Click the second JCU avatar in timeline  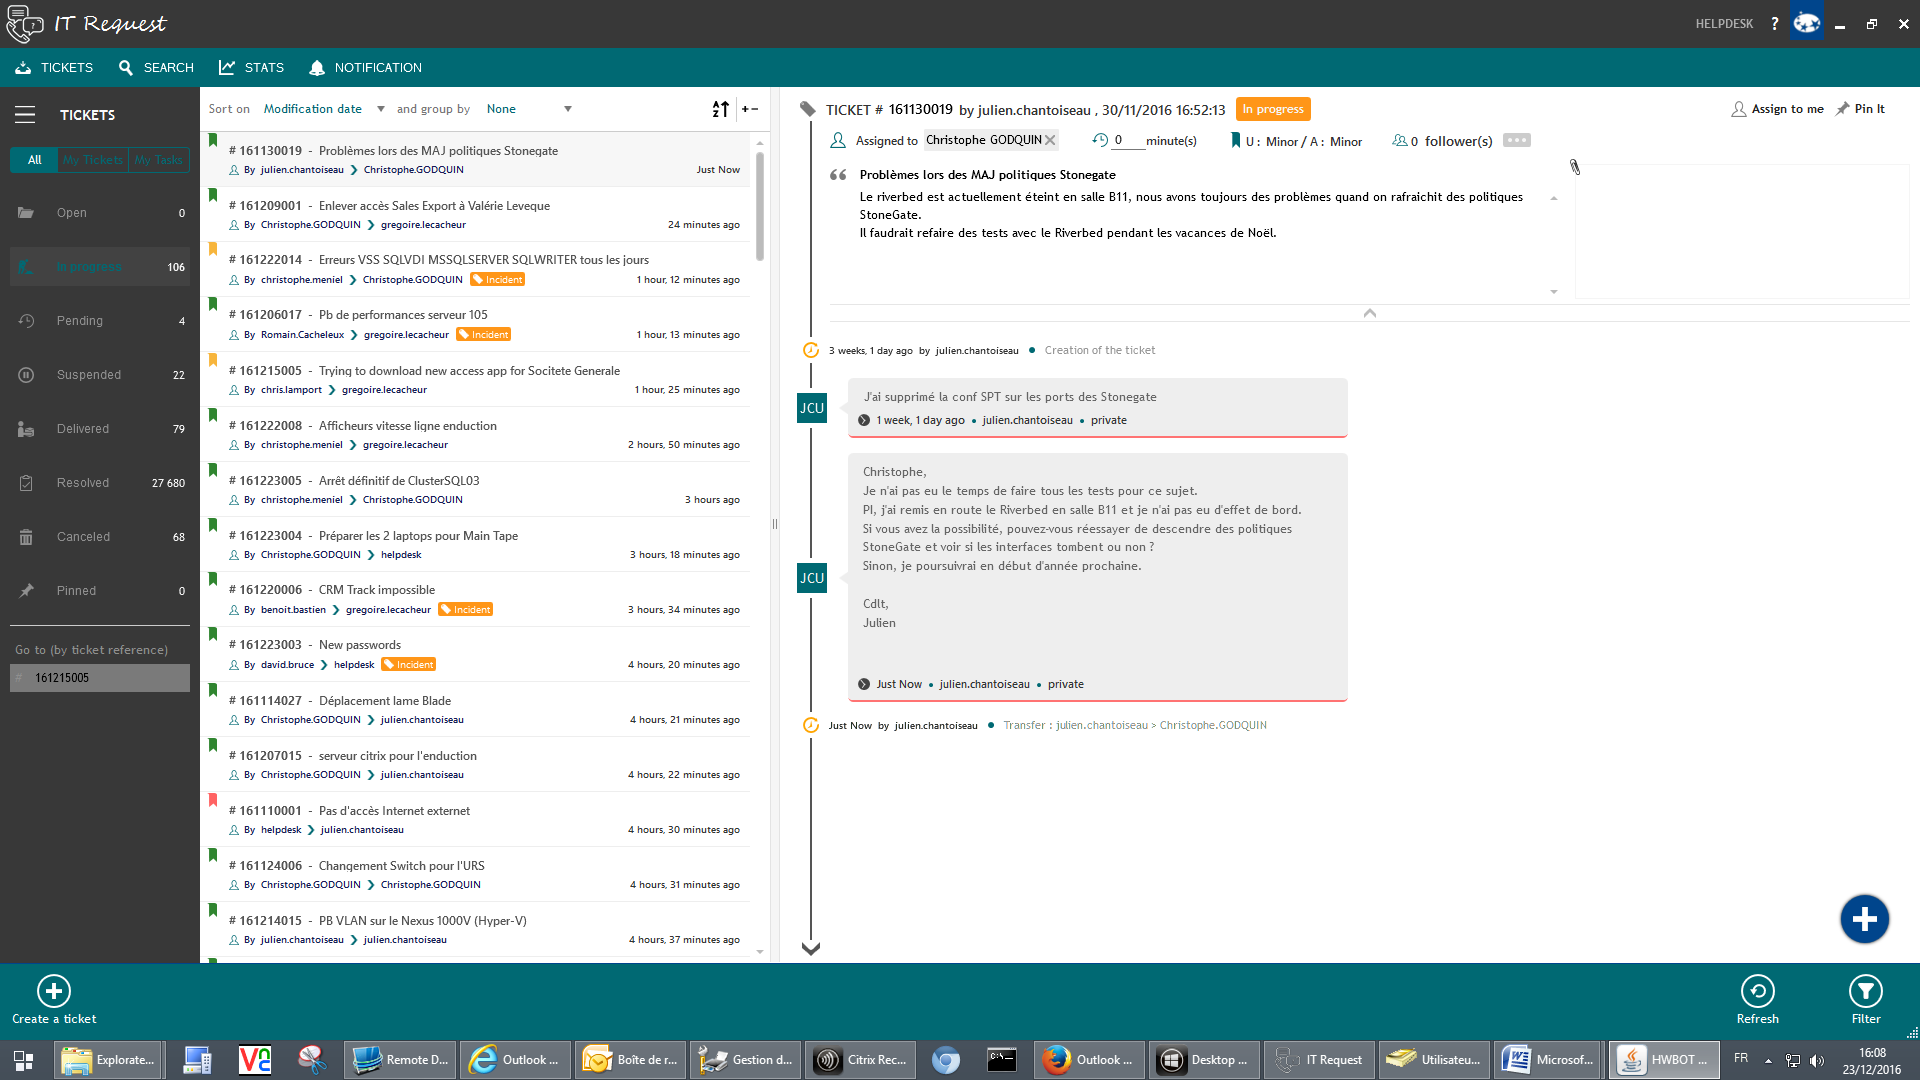pos(812,578)
